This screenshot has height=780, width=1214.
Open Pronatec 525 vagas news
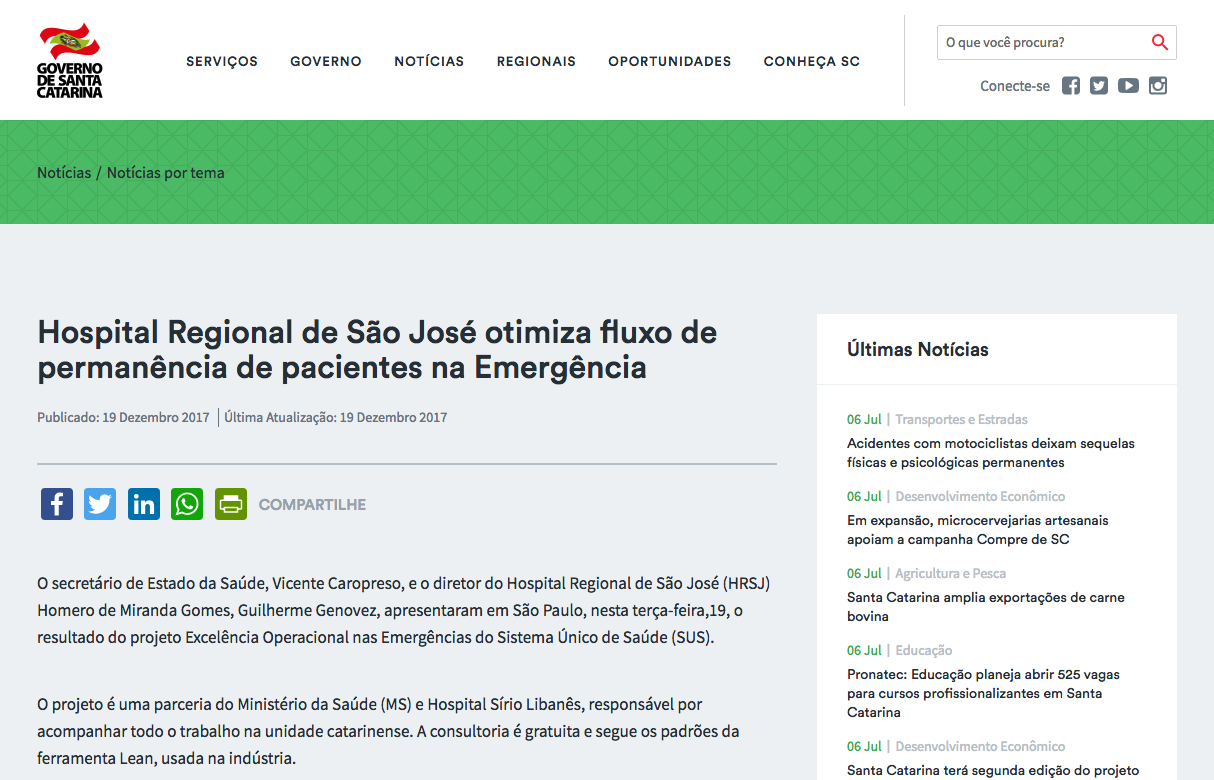(983, 693)
